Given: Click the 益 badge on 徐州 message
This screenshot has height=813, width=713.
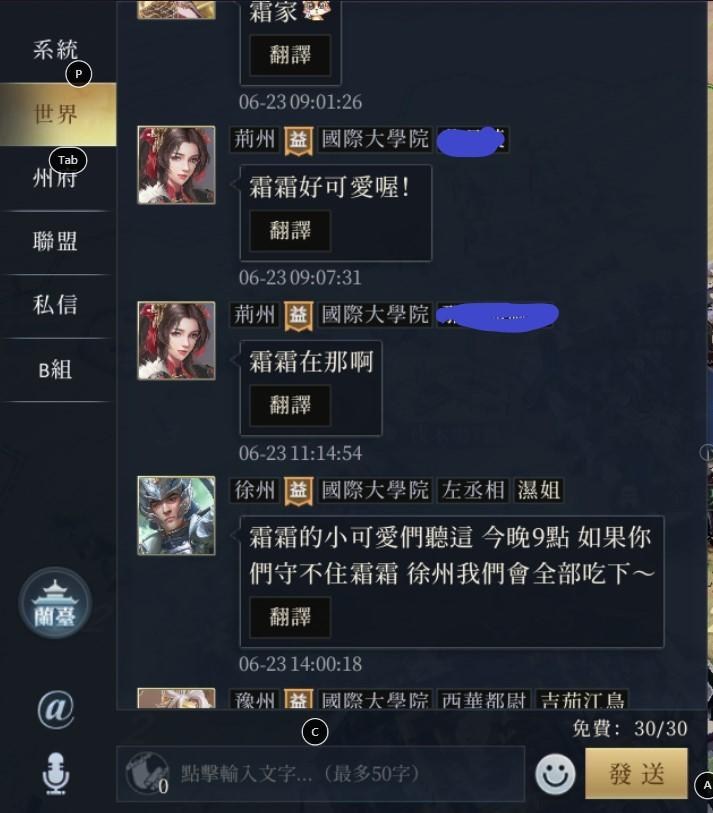Looking at the screenshot, I should click(298, 490).
